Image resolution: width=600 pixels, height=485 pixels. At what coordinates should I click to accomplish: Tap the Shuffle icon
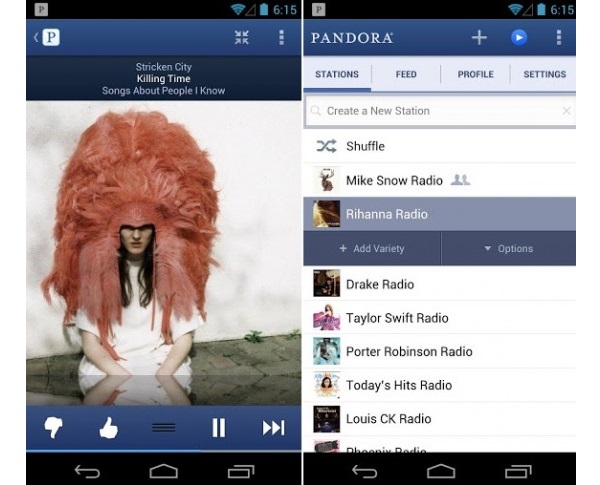[x=326, y=146]
